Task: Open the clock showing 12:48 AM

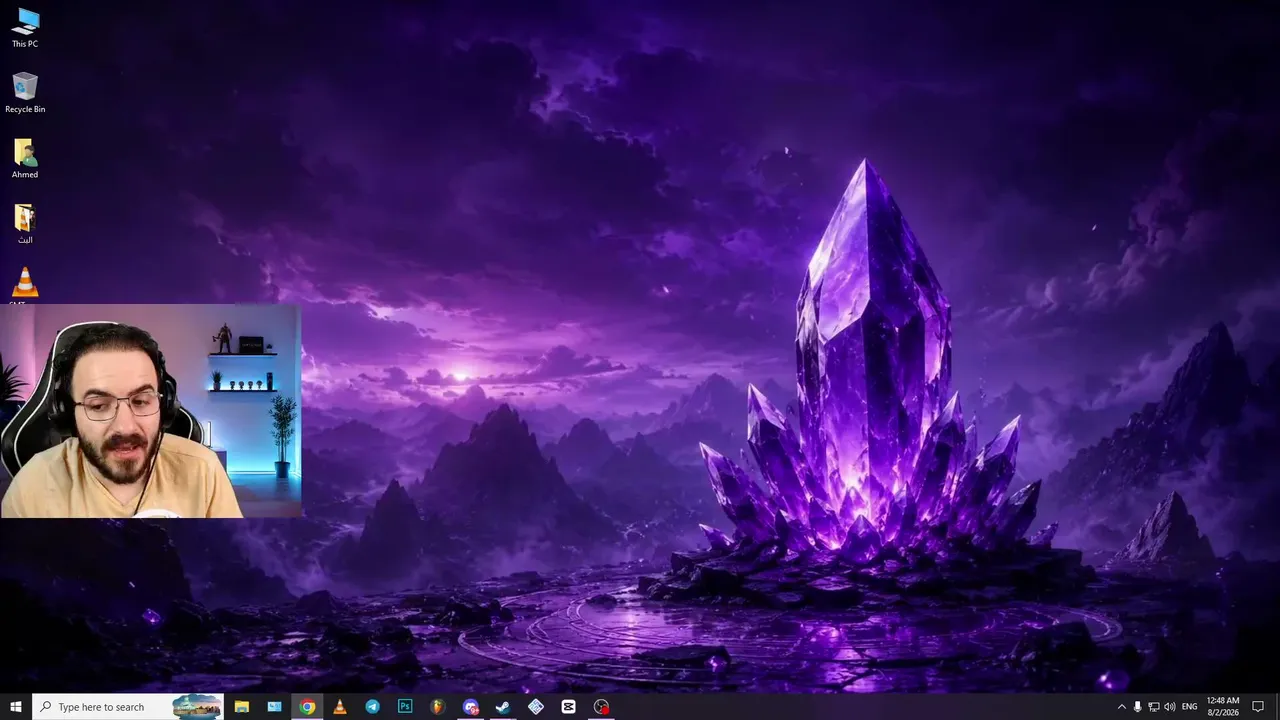Action: tap(1223, 707)
